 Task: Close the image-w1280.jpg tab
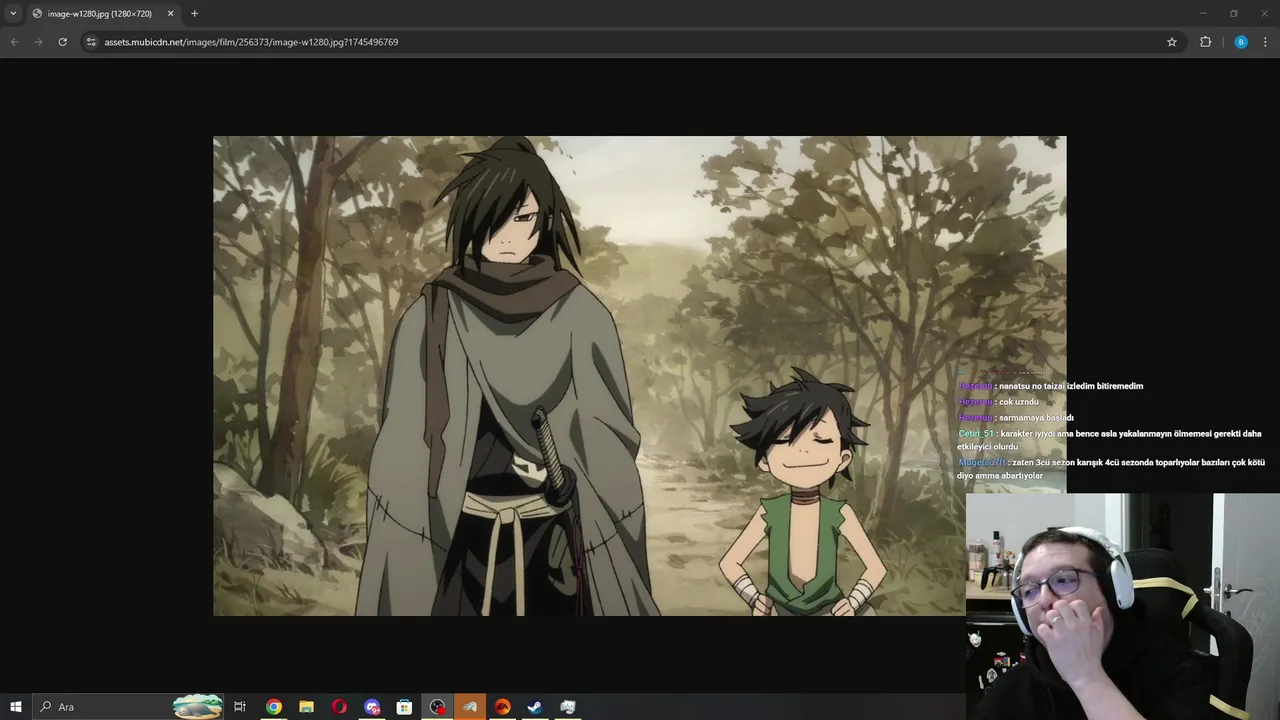[x=170, y=13]
